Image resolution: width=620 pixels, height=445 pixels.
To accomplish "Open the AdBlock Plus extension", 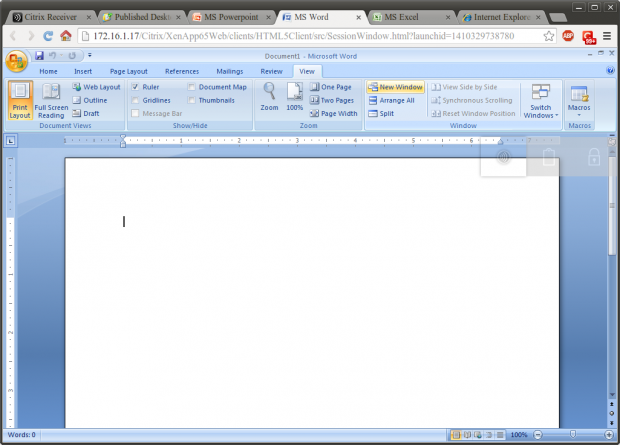I will (x=568, y=36).
